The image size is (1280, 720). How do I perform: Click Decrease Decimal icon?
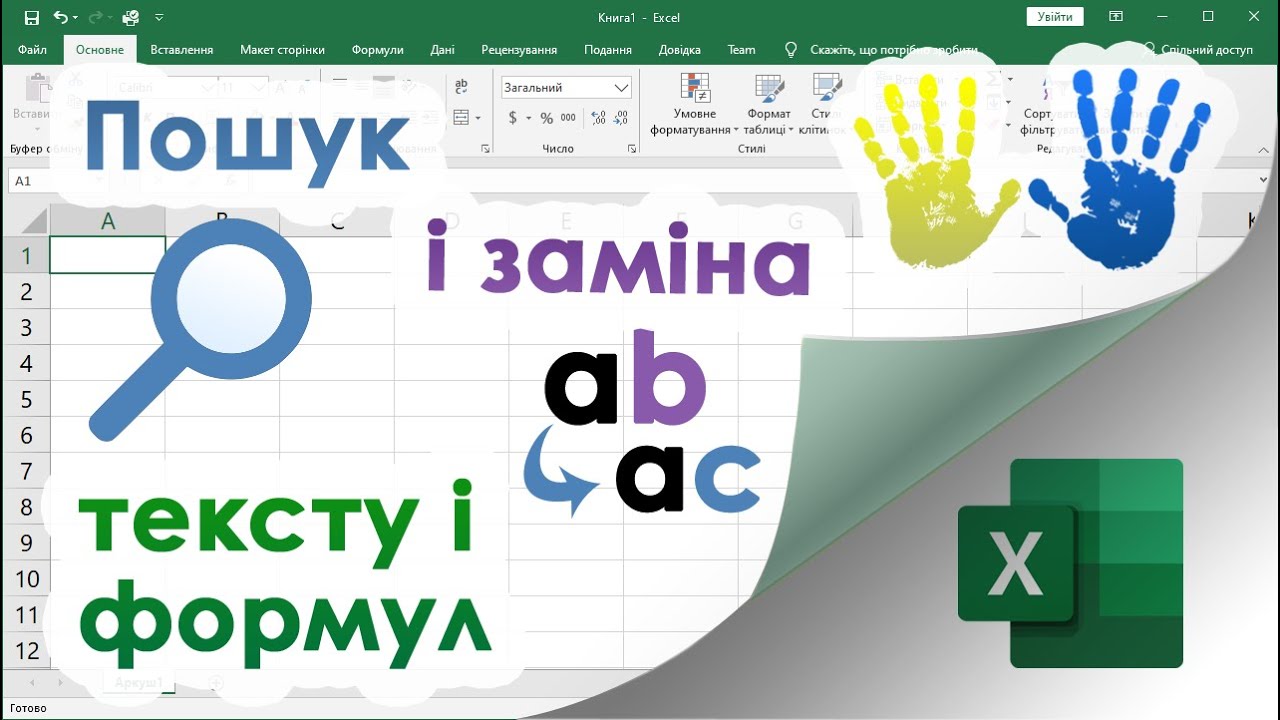click(622, 118)
